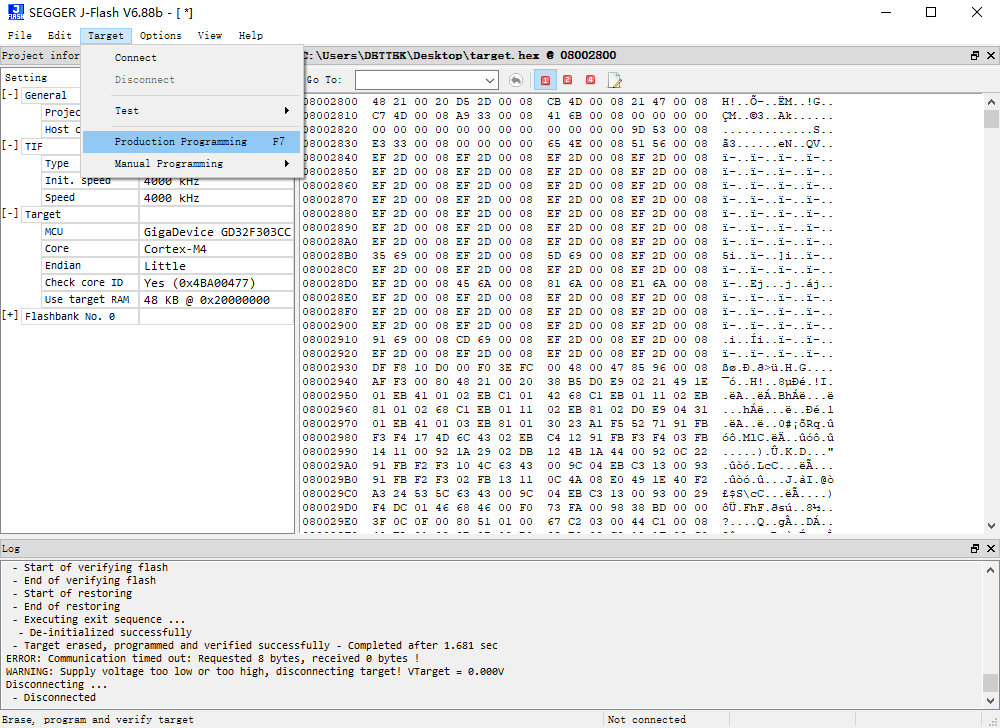The width and height of the screenshot is (1000, 728).
Task: Close the target.hex data window
Action: (x=990, y=55)
